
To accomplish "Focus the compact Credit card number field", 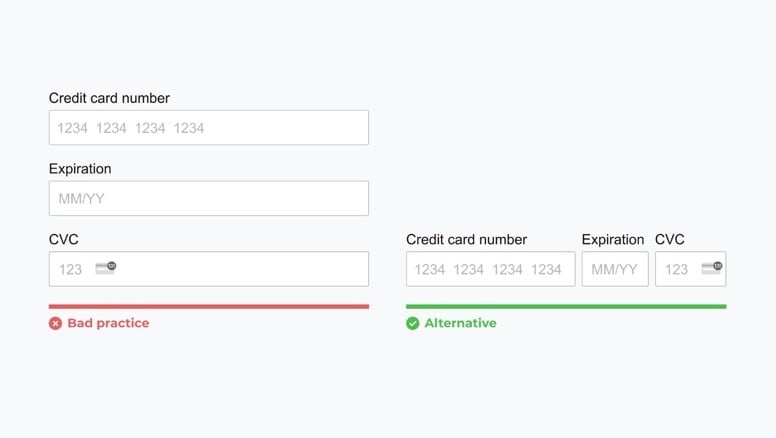I will (490, 269).
